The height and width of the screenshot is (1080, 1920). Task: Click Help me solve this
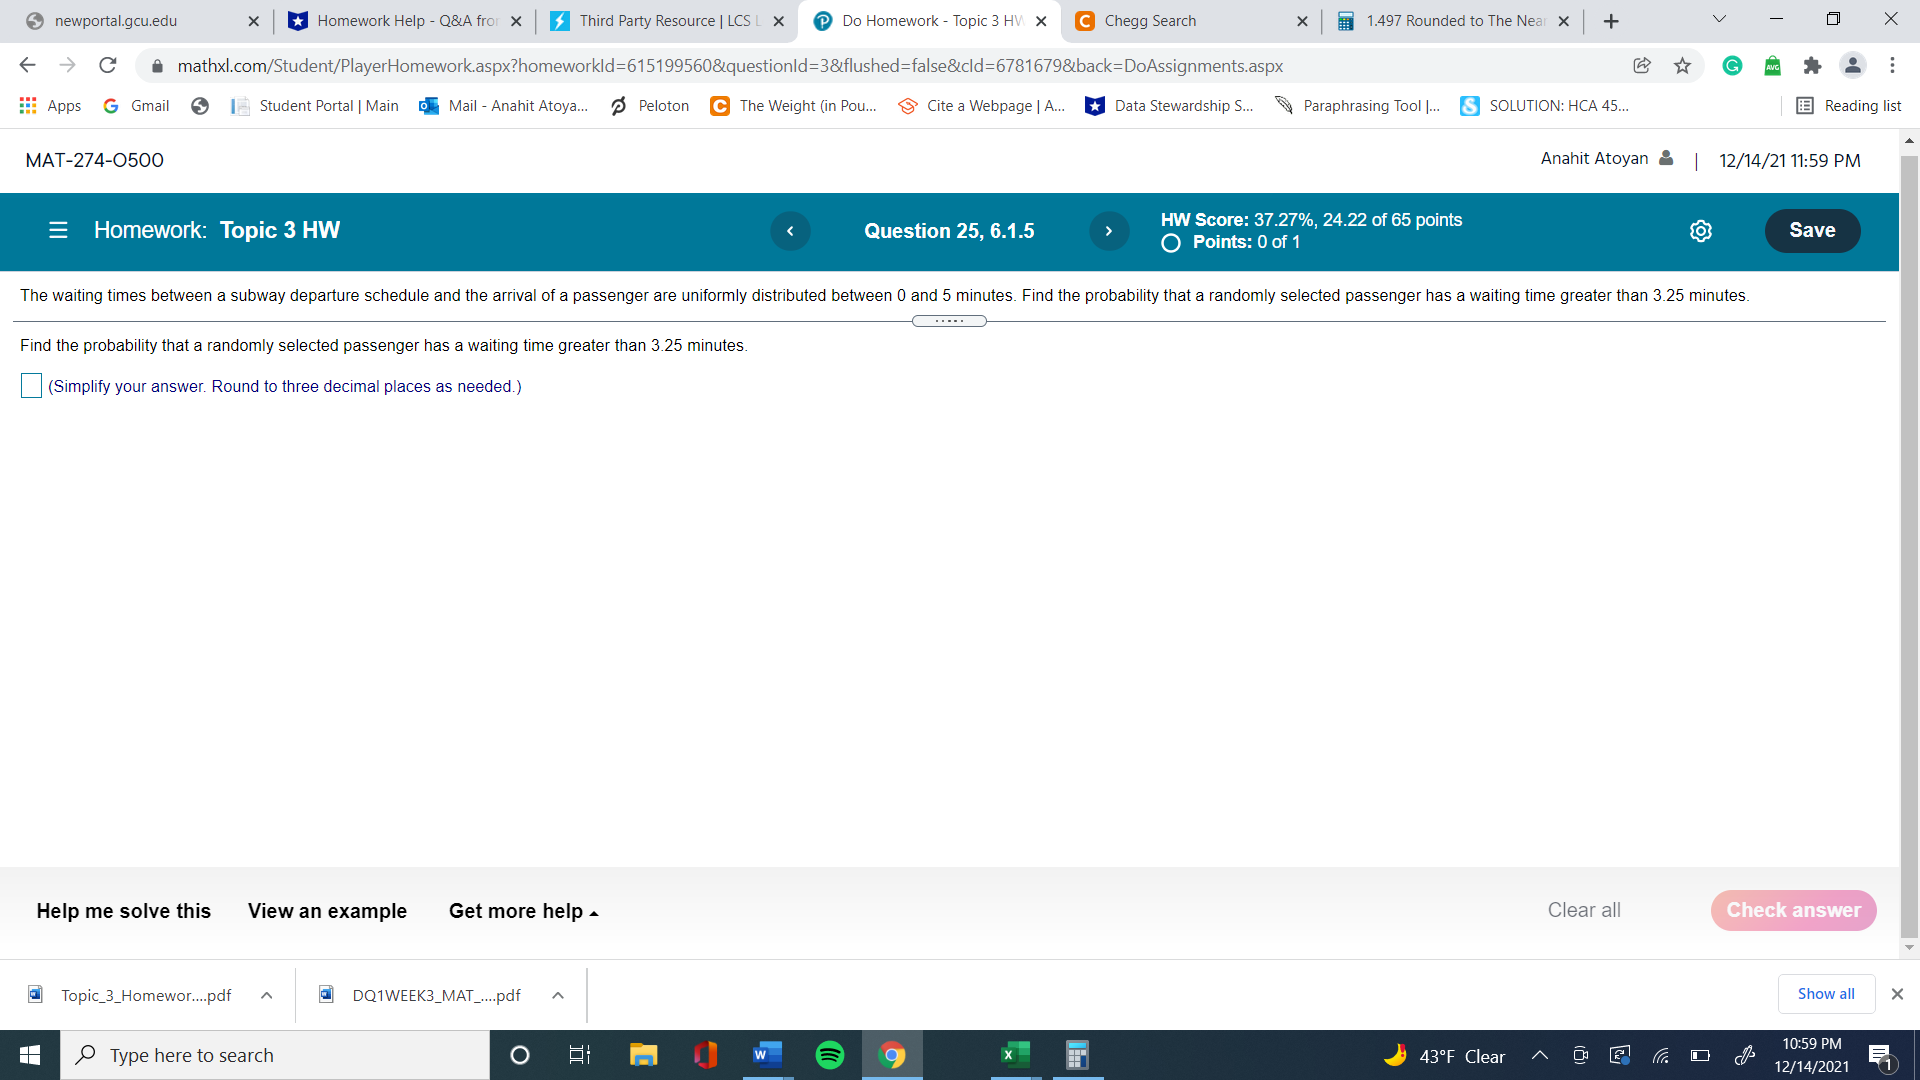[123, 911]
